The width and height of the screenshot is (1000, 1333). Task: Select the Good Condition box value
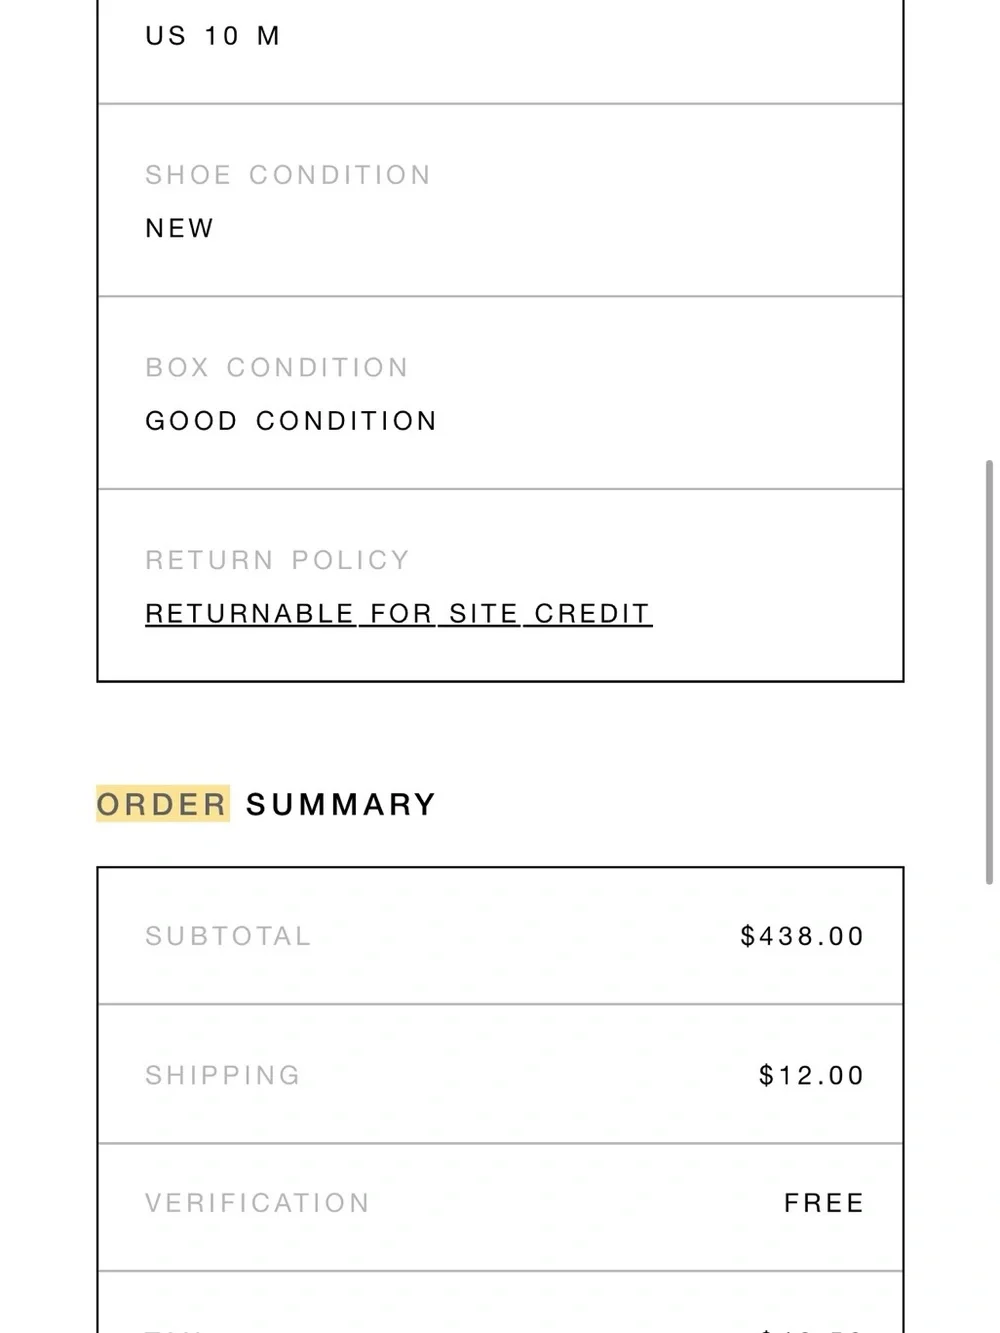coord(291,421)
